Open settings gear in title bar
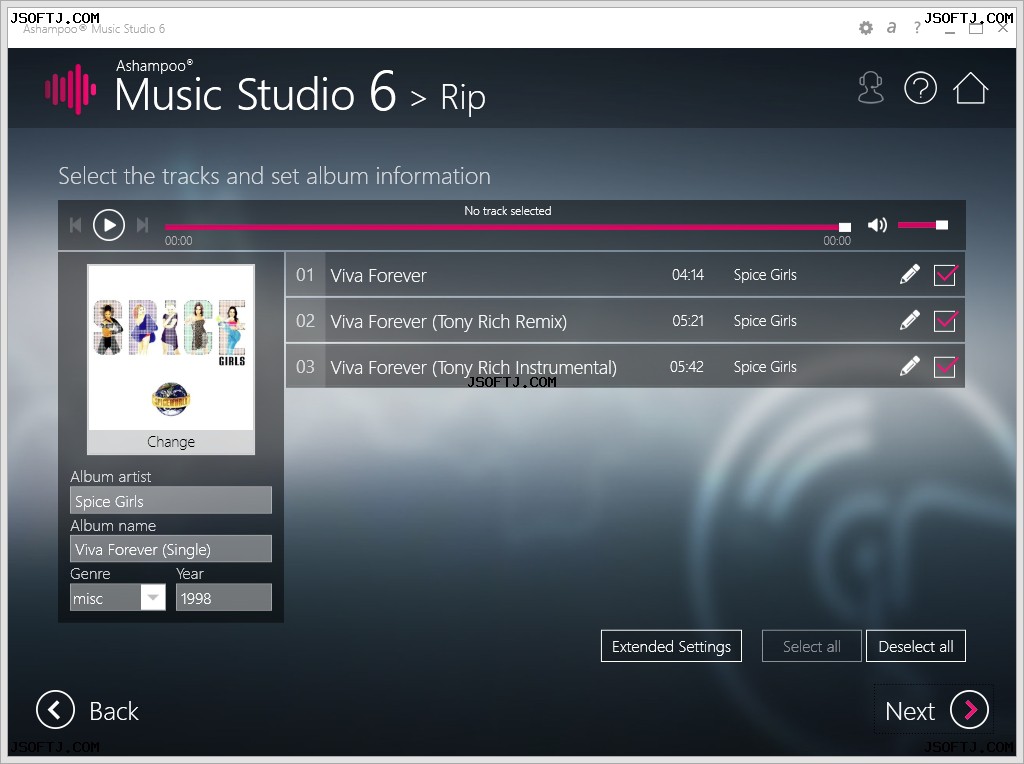Image resolution: width=1024 pixels, height=764 pixels. 866,27
